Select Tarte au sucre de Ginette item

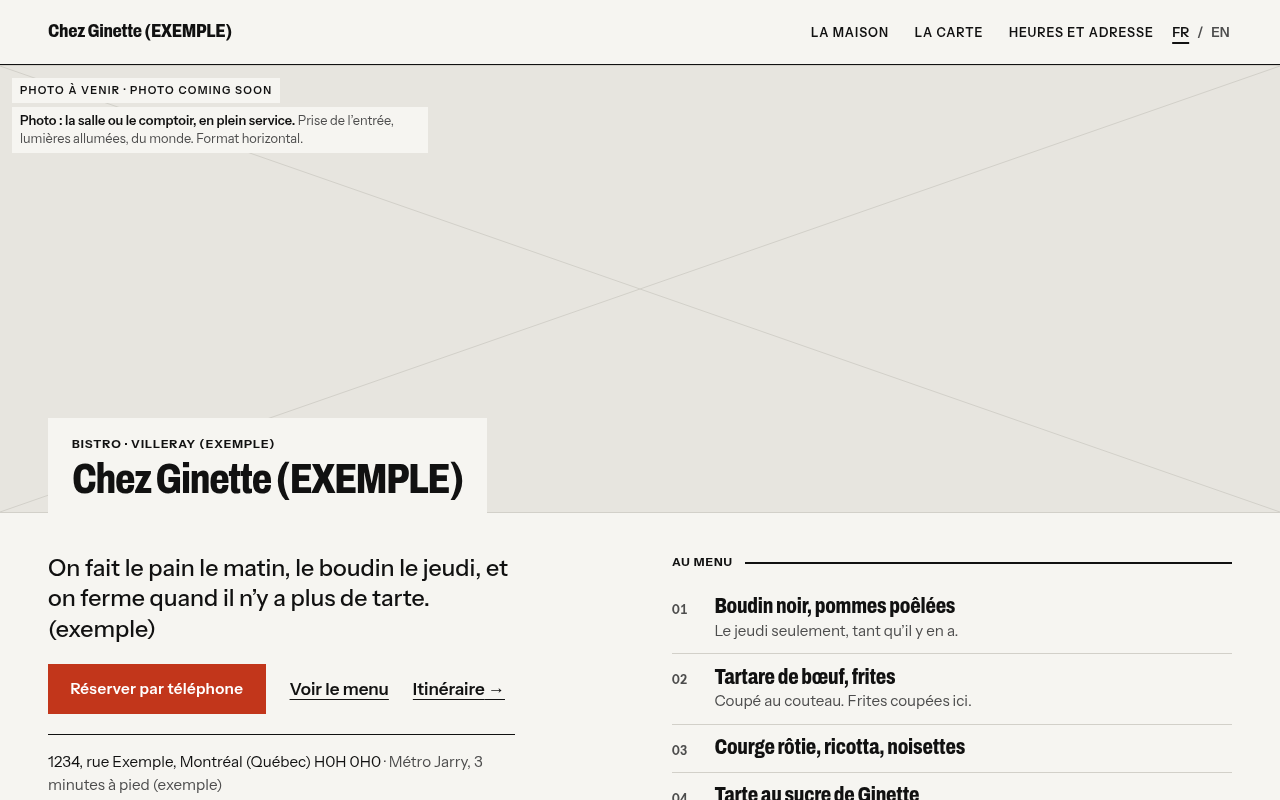(951, 790)
